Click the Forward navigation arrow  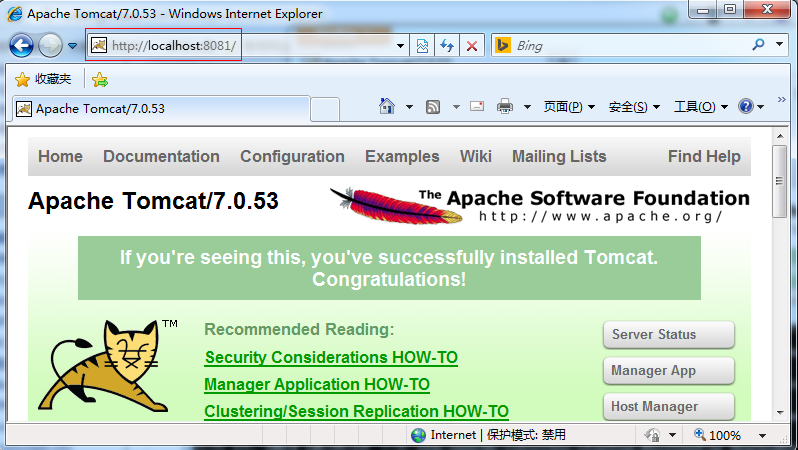click(50, 46)
